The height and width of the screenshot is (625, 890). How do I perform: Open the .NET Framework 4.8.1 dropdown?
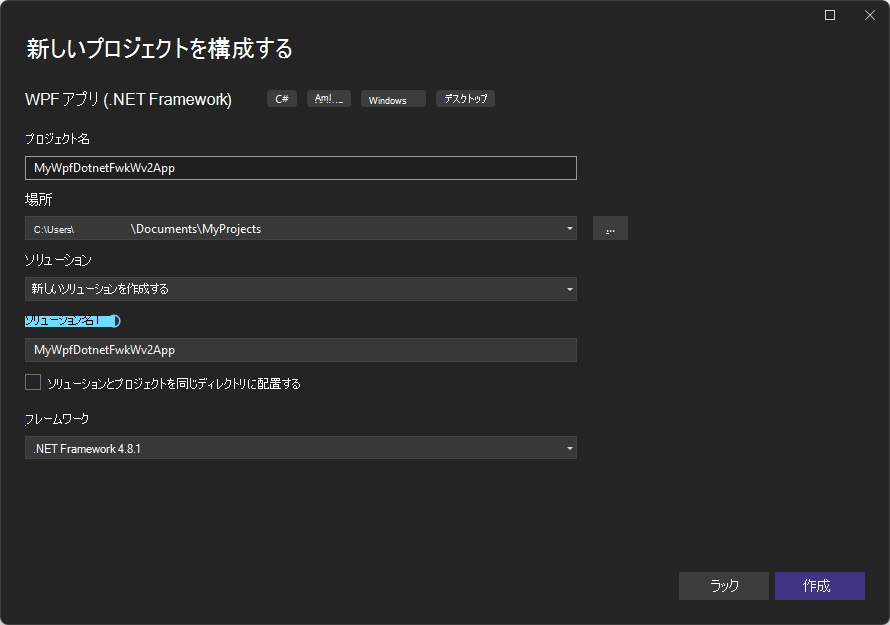coord(301,448)
